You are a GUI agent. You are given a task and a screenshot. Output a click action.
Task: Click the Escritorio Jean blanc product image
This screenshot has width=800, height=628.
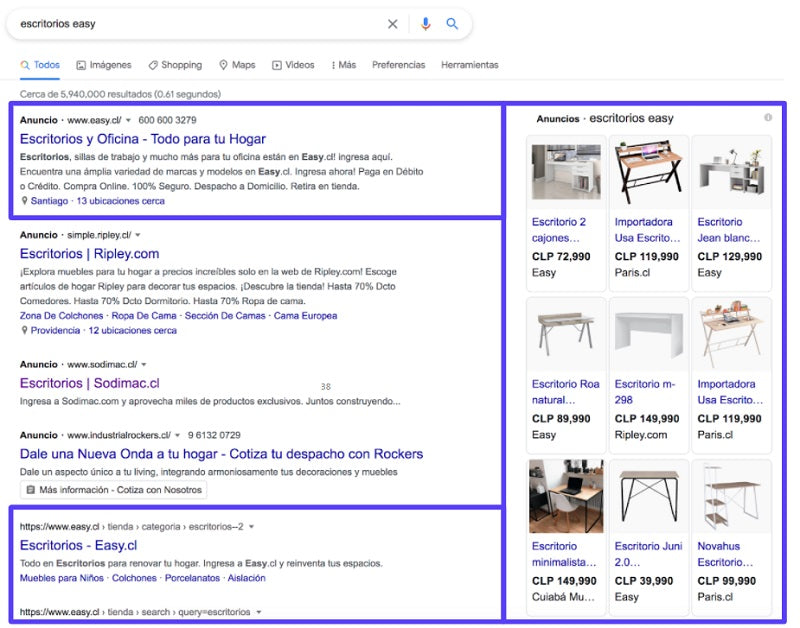732,172
